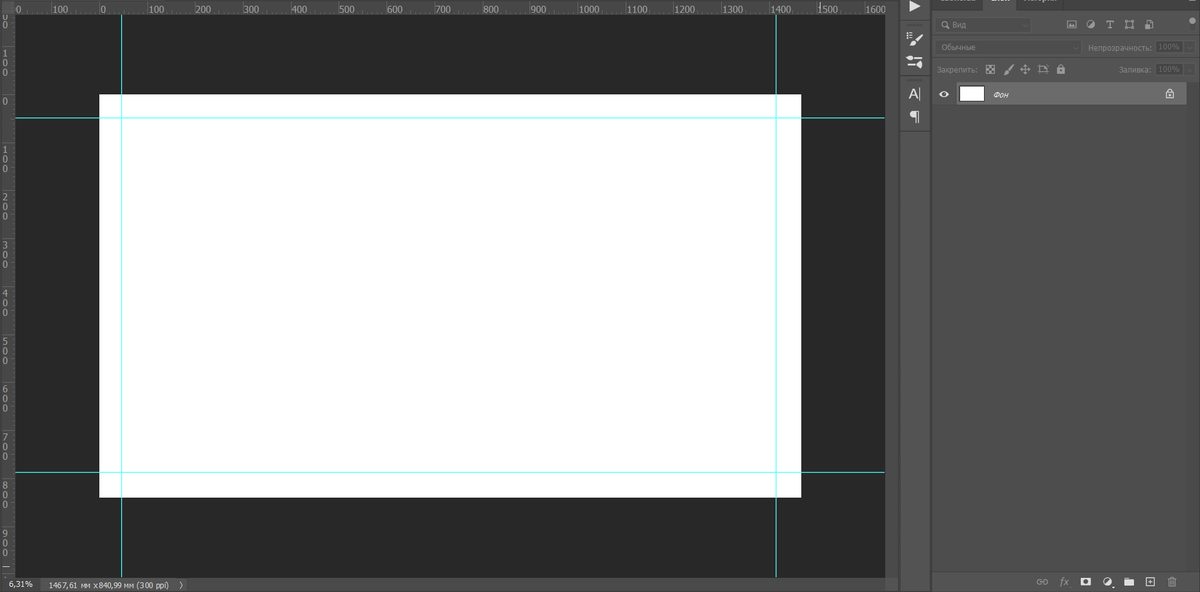The width and height of the screenshot is (1200, 592).
Task: Open the opacity slider dropdown arrow
Action: click(1187, 47)
